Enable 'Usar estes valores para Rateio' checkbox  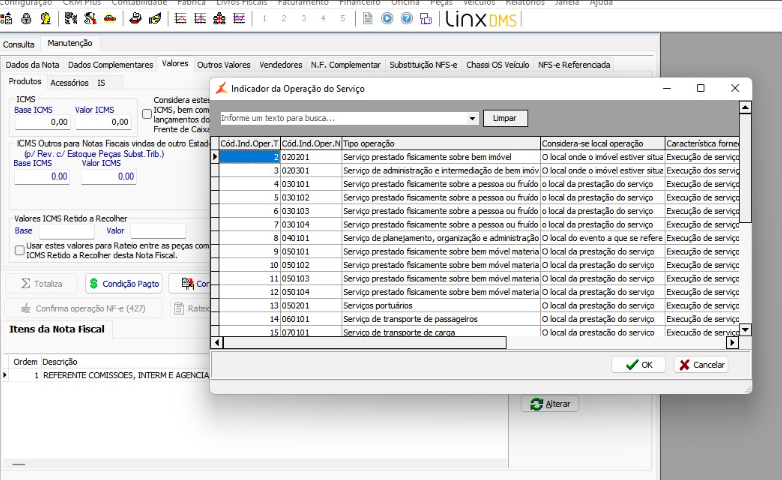coord(19,250)
